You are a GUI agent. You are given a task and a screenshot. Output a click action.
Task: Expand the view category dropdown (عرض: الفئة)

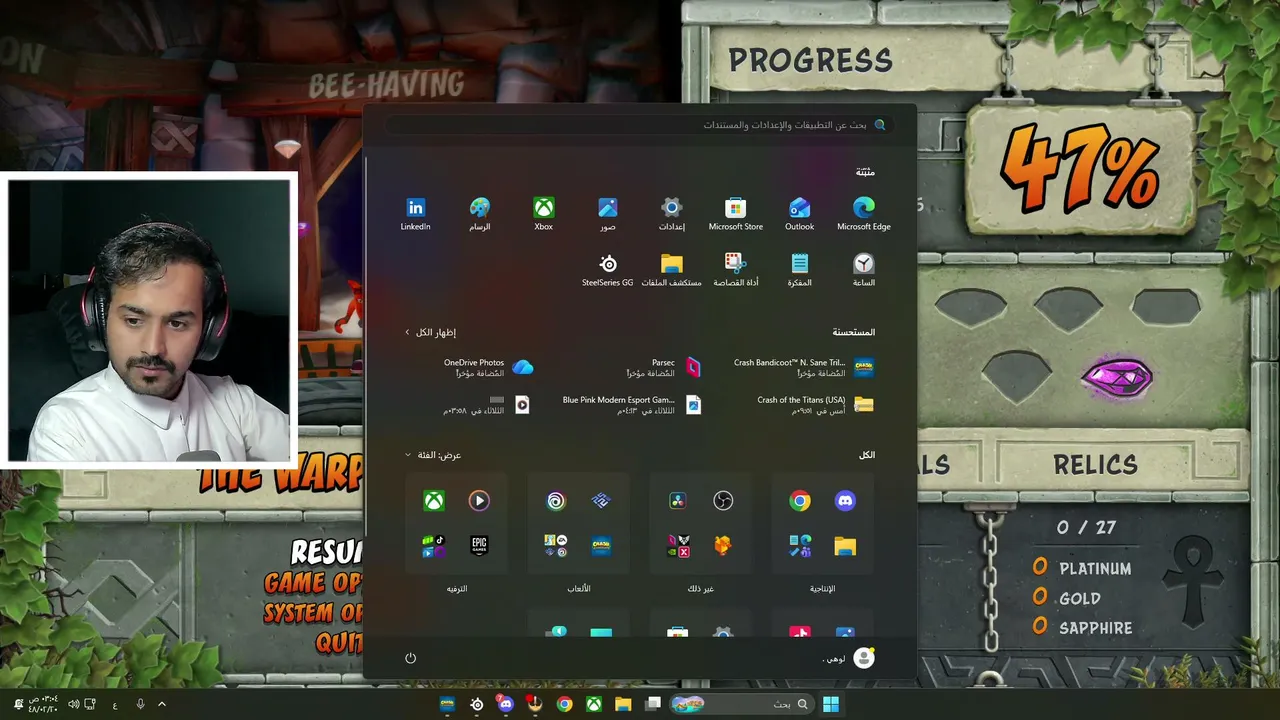433,455
